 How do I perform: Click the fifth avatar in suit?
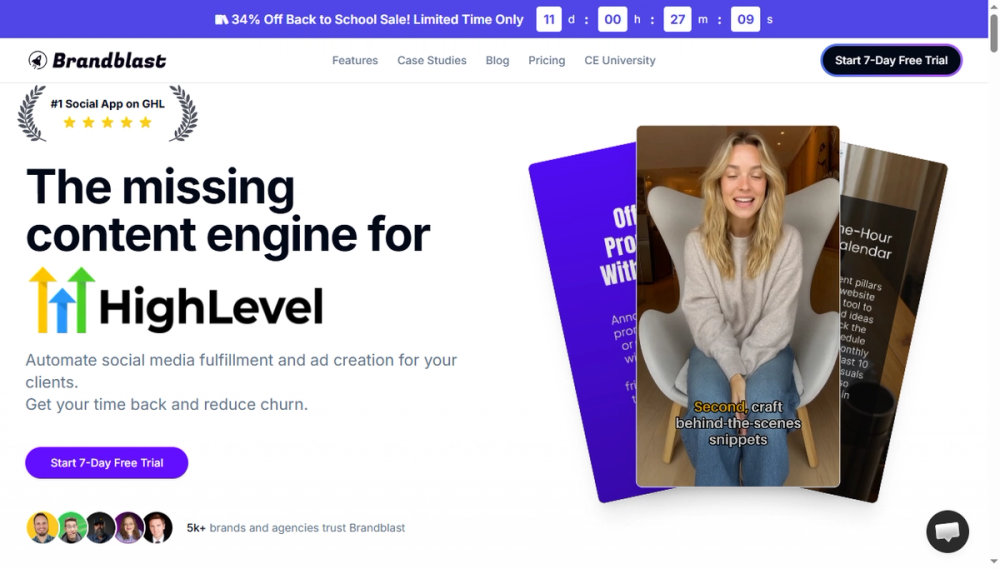pyautogui.click(x=158, y=528)
